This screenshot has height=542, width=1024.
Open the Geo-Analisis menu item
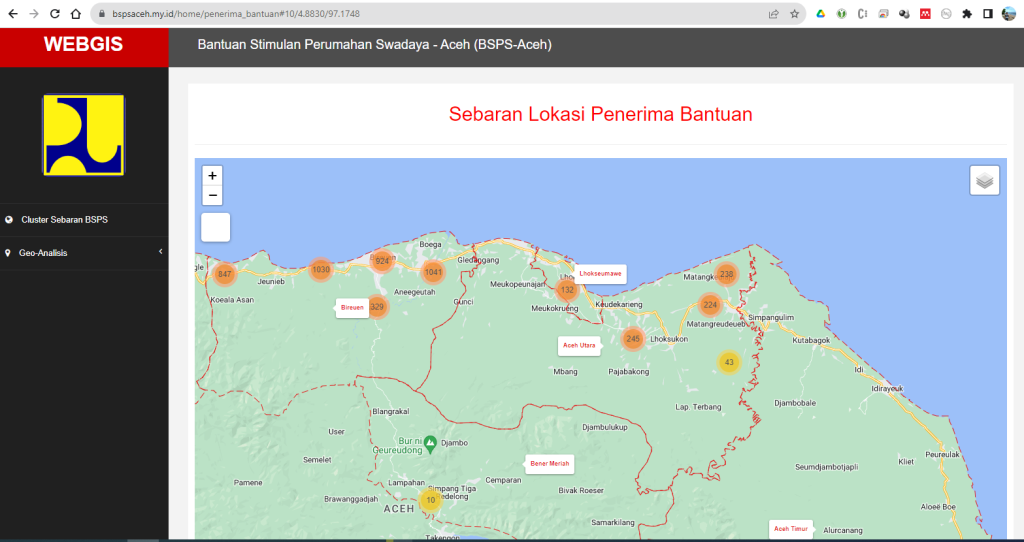(43, 253)
